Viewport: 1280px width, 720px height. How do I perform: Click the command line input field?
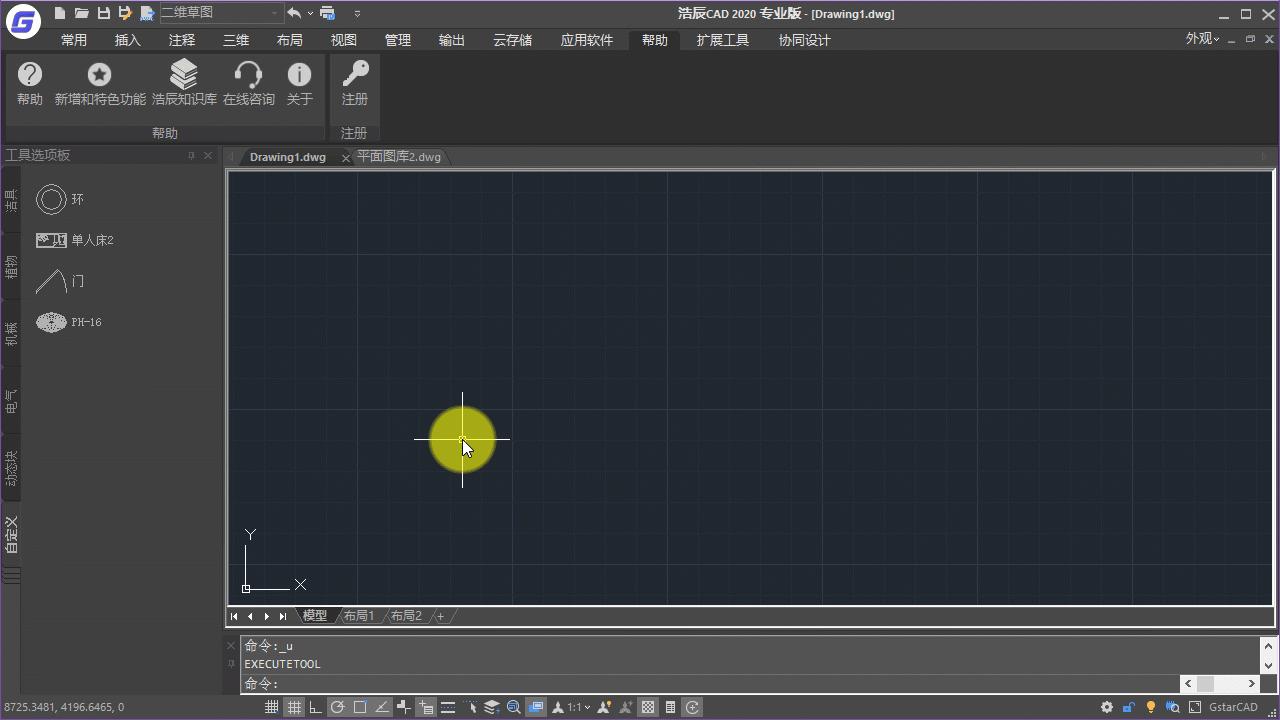tap(700, 684)
